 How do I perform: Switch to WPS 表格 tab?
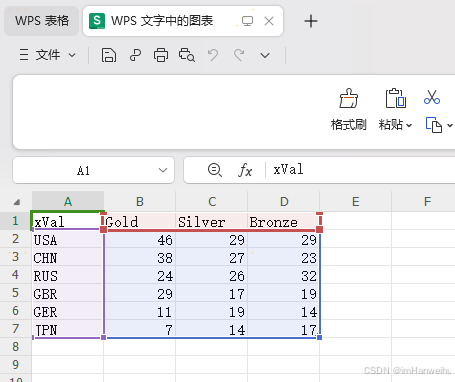click(x=42, y=21)
